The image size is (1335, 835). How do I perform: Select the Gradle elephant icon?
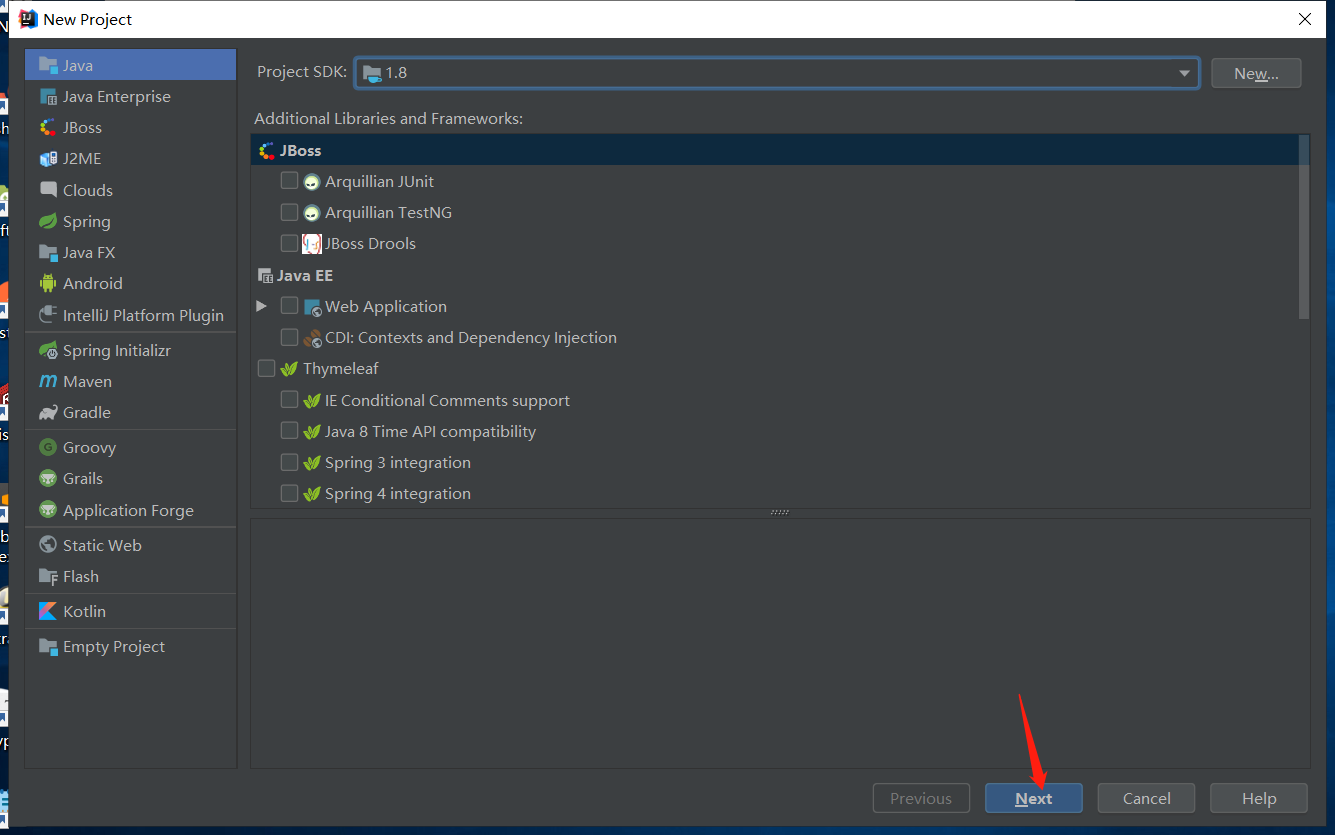[47, 412]
